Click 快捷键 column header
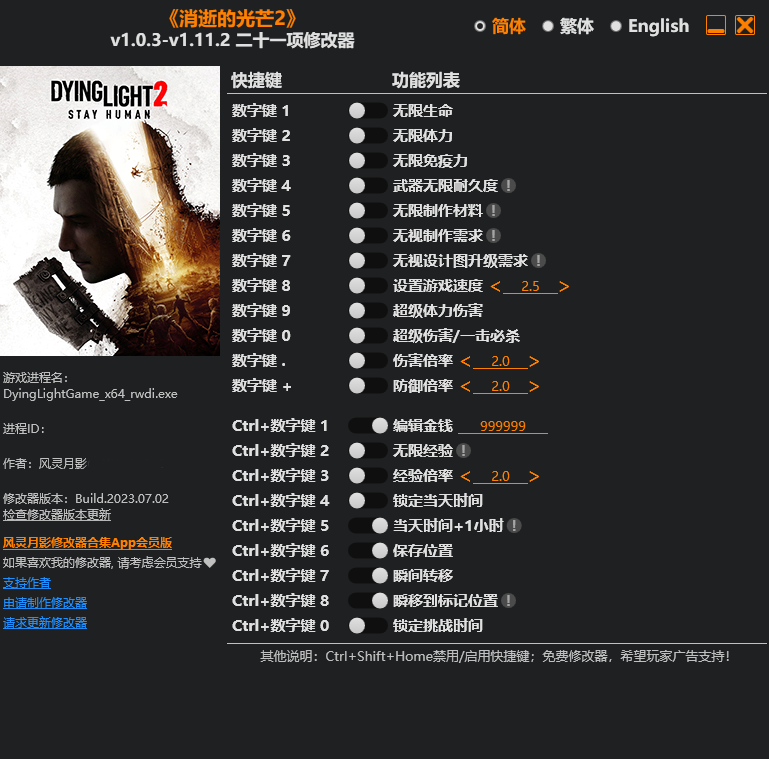This screenshot has width=769, height=759. tap(256, 80)
